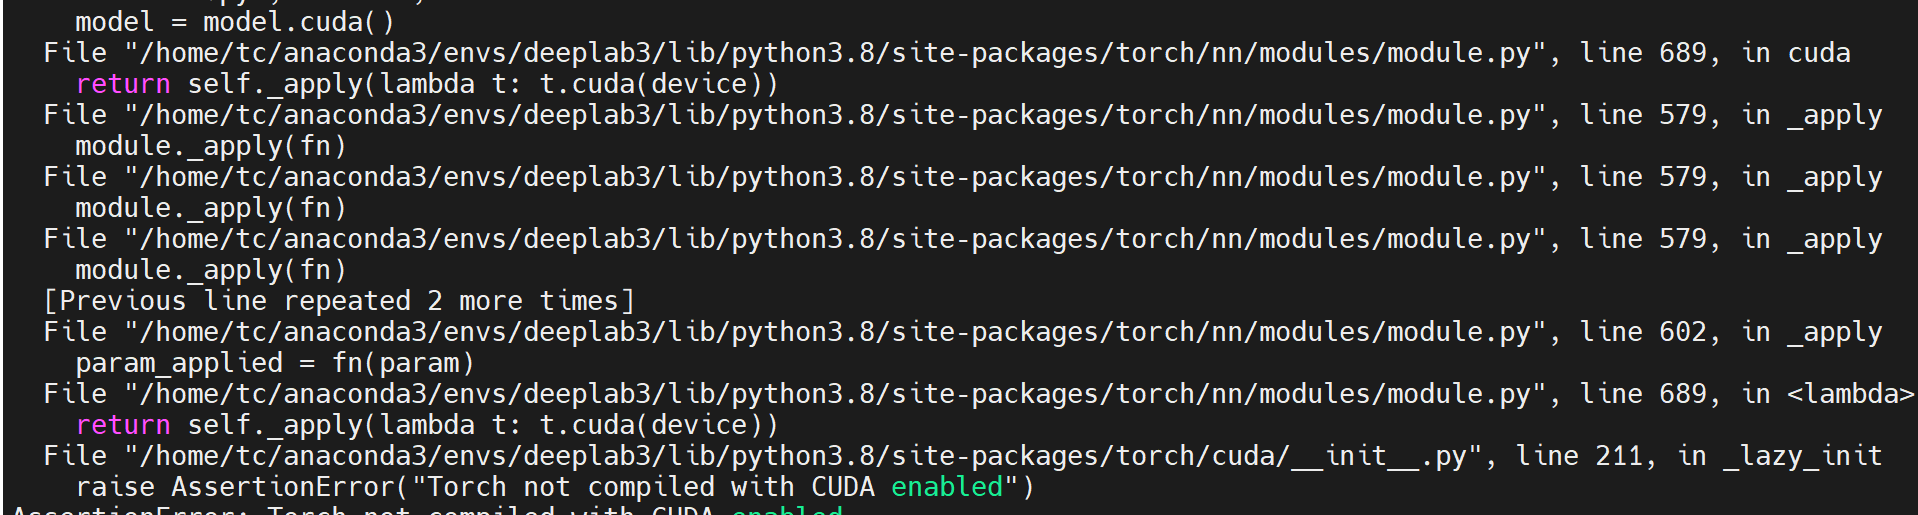The image size is (1918, 515).
Task: Click the green 'enabled' word in raise line
Action: (947, 487)
